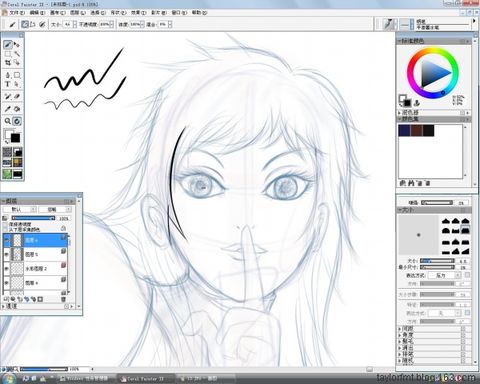Screen dimensions: 480x384
Task: Select the Rectangular Selection tool
Action: point(8,54)
